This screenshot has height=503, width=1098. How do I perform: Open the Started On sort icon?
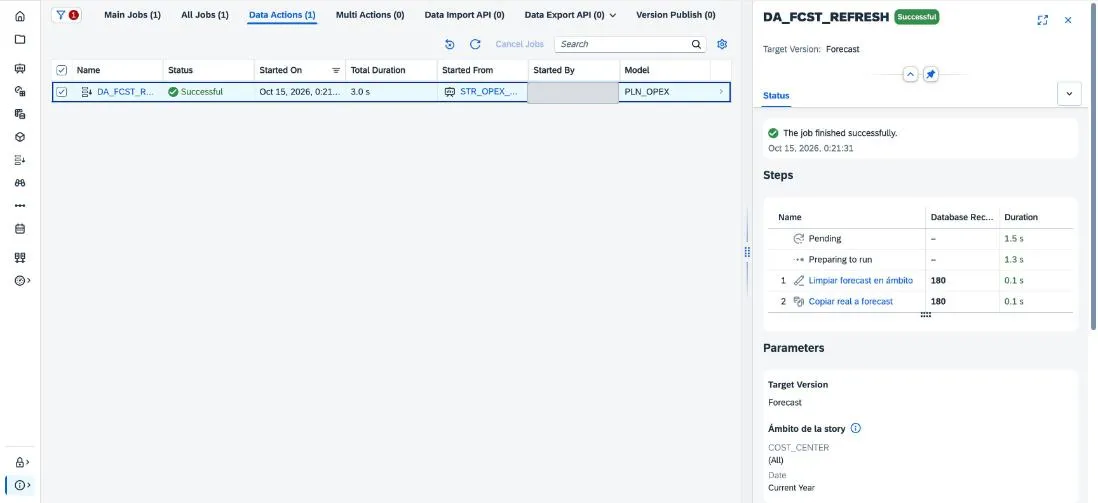click(336, 71)
